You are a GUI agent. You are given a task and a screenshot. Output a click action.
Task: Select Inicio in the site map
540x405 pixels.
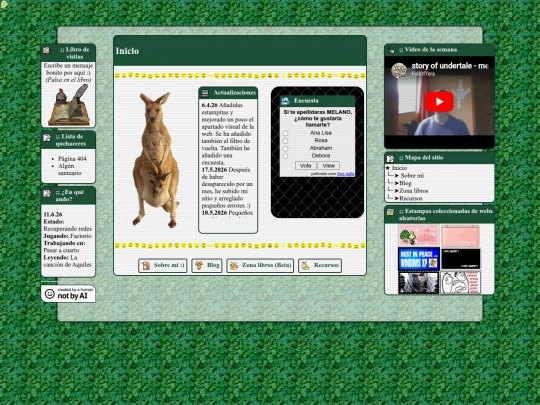click(399, 168)
